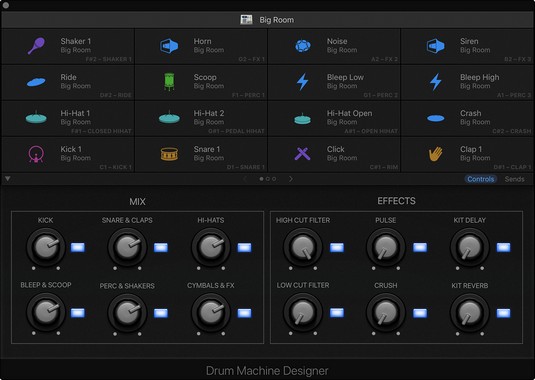Go to previous pad page arrow
The image size is (535, 380).
(x=244, y=179)
